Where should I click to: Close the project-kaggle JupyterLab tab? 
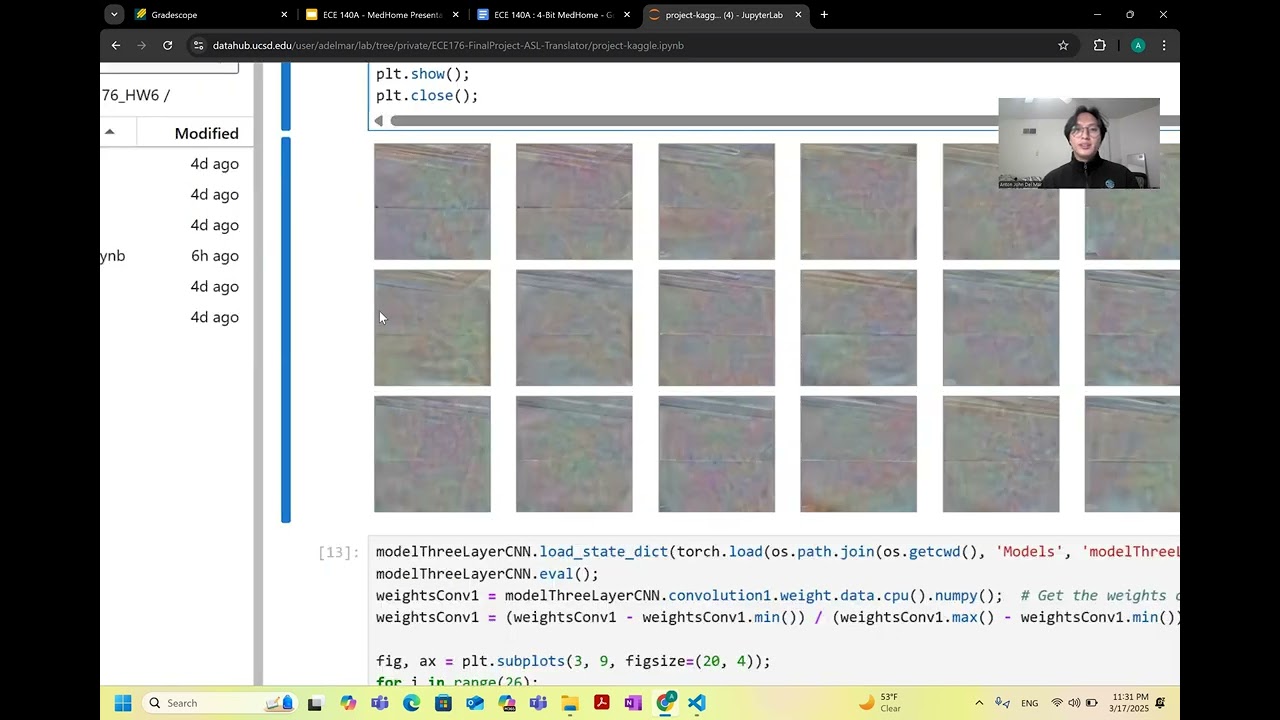[x=798, y=15]
